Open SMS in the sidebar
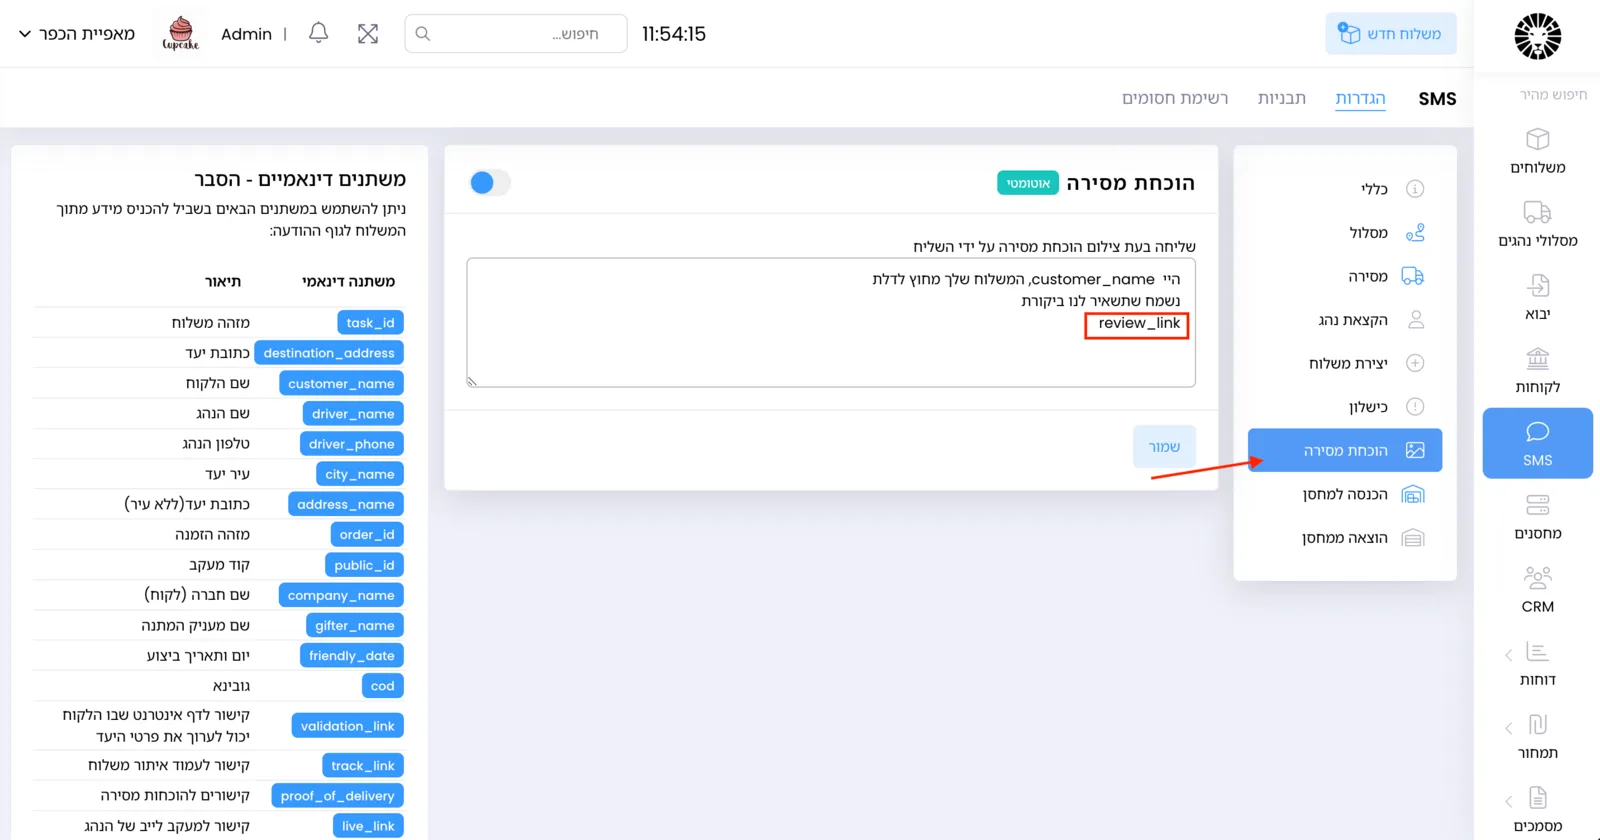Screen dimensions: 1600x840 [x=1537, y=443]
